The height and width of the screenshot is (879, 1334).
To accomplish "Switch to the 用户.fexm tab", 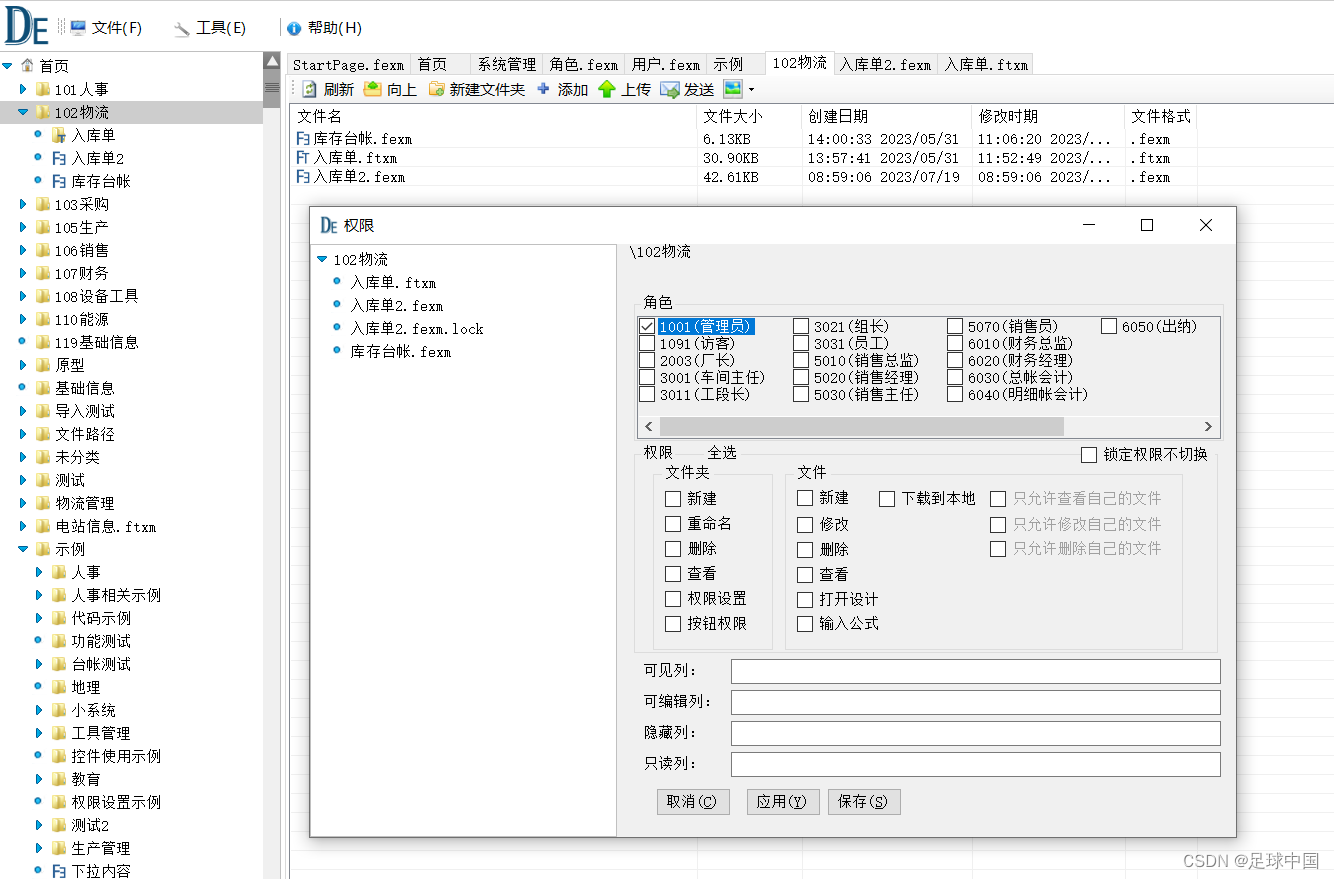I will 664,63.
